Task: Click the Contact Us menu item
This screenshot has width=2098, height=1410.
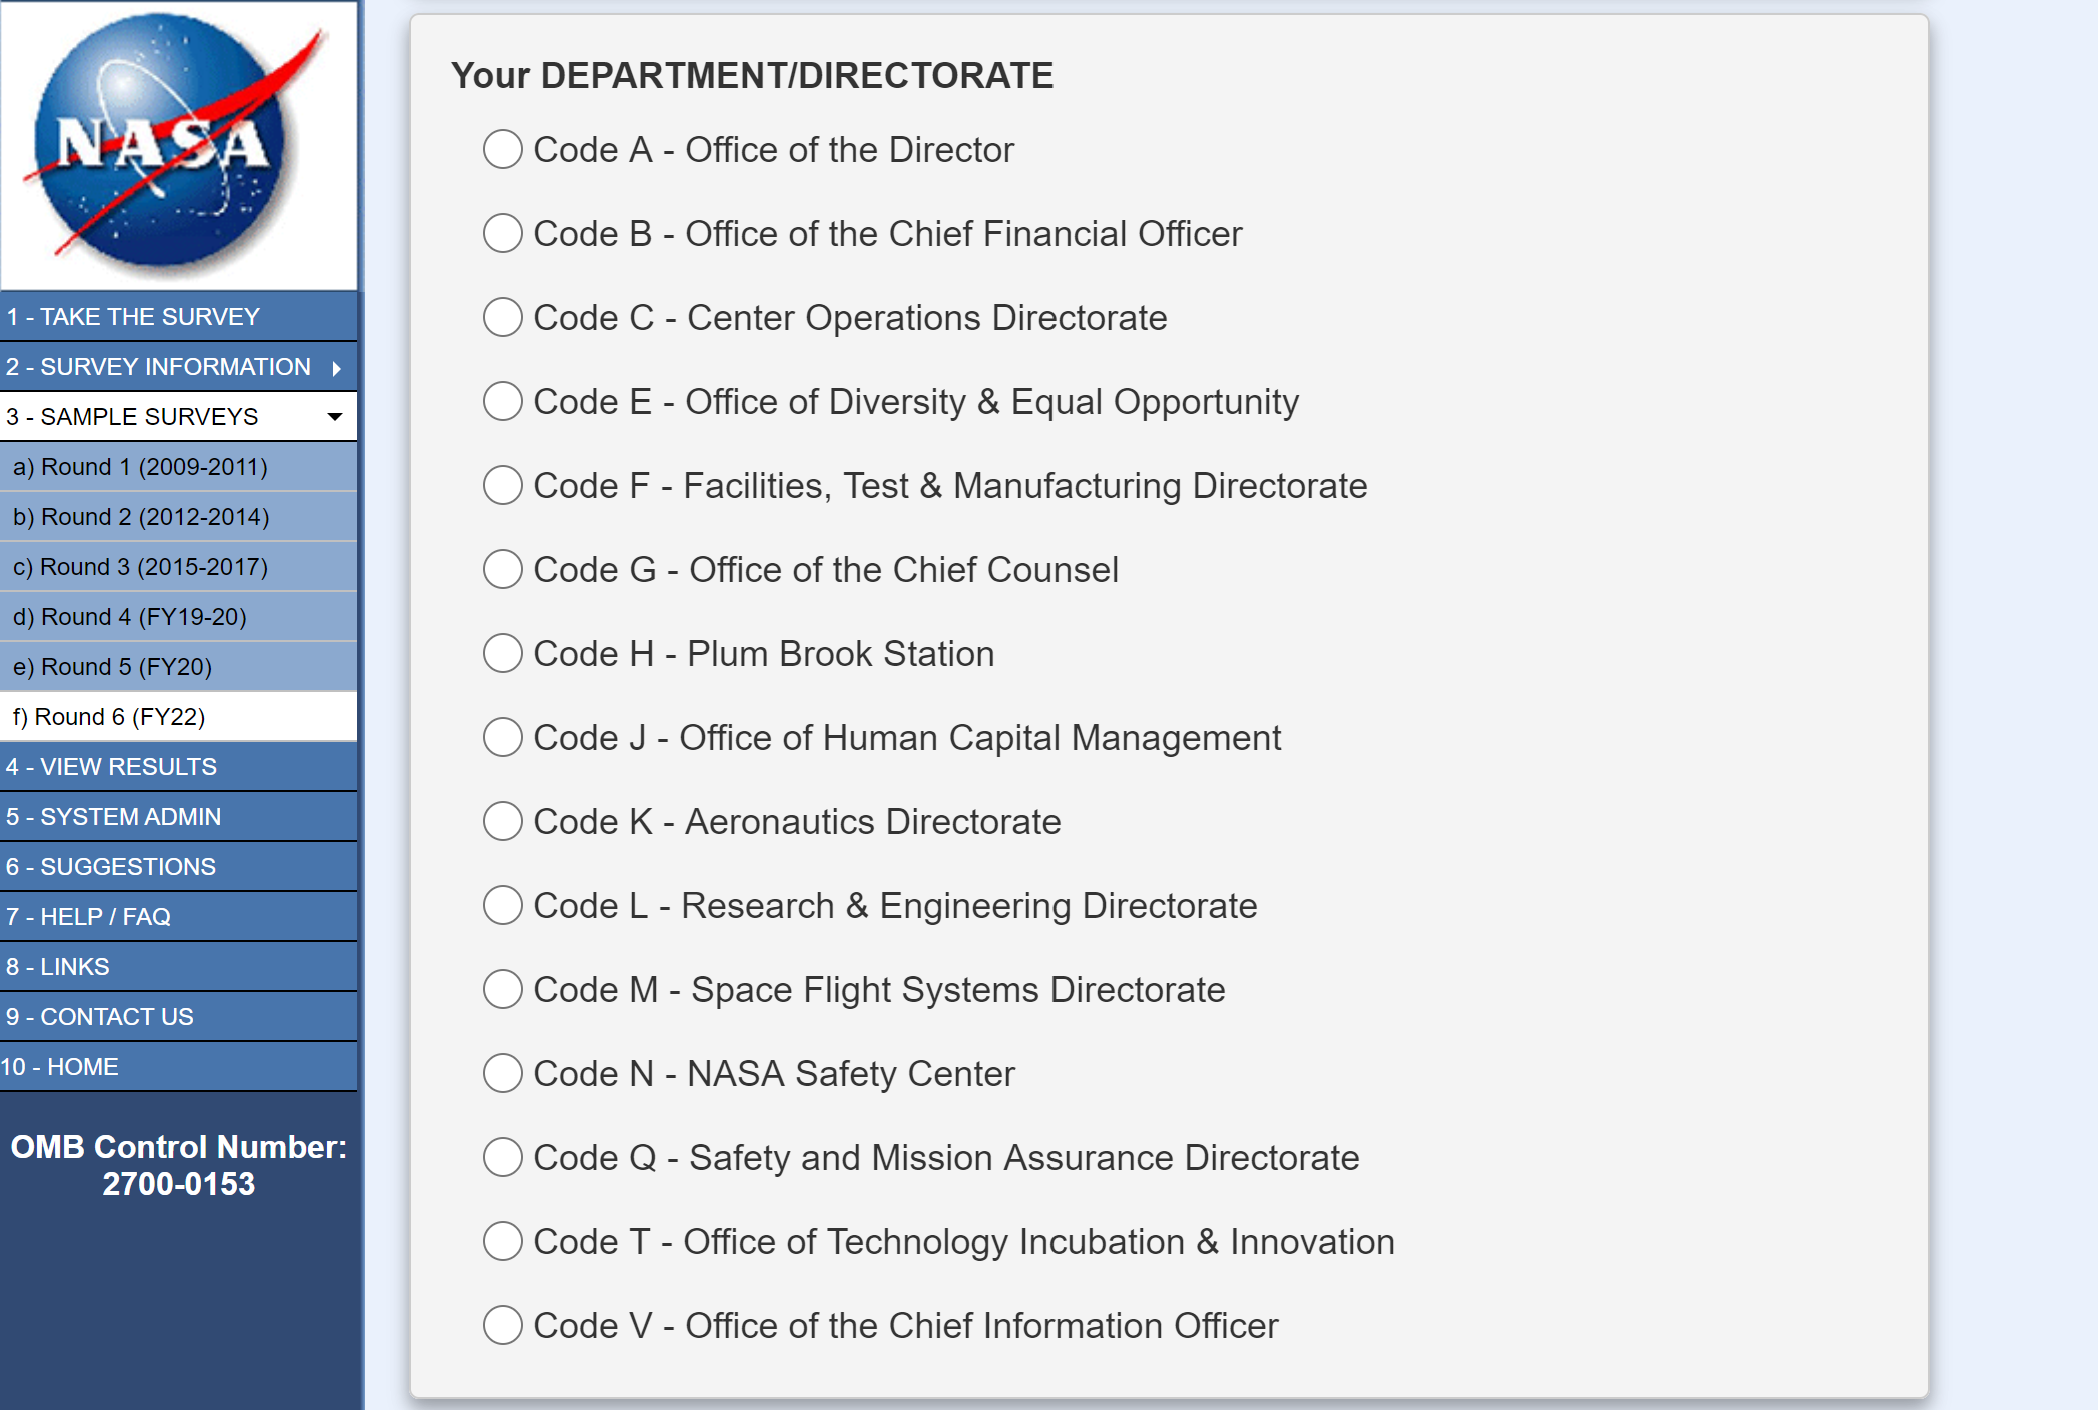Action: [x=100, y=1017]
